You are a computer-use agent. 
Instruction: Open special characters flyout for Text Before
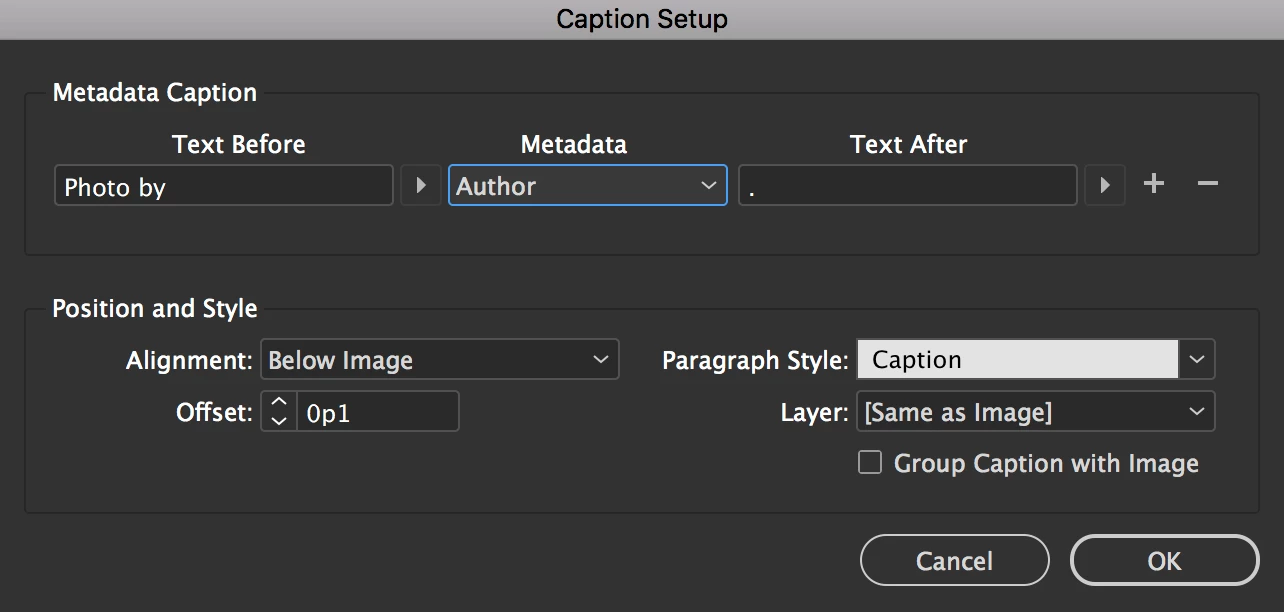(421, 186)
